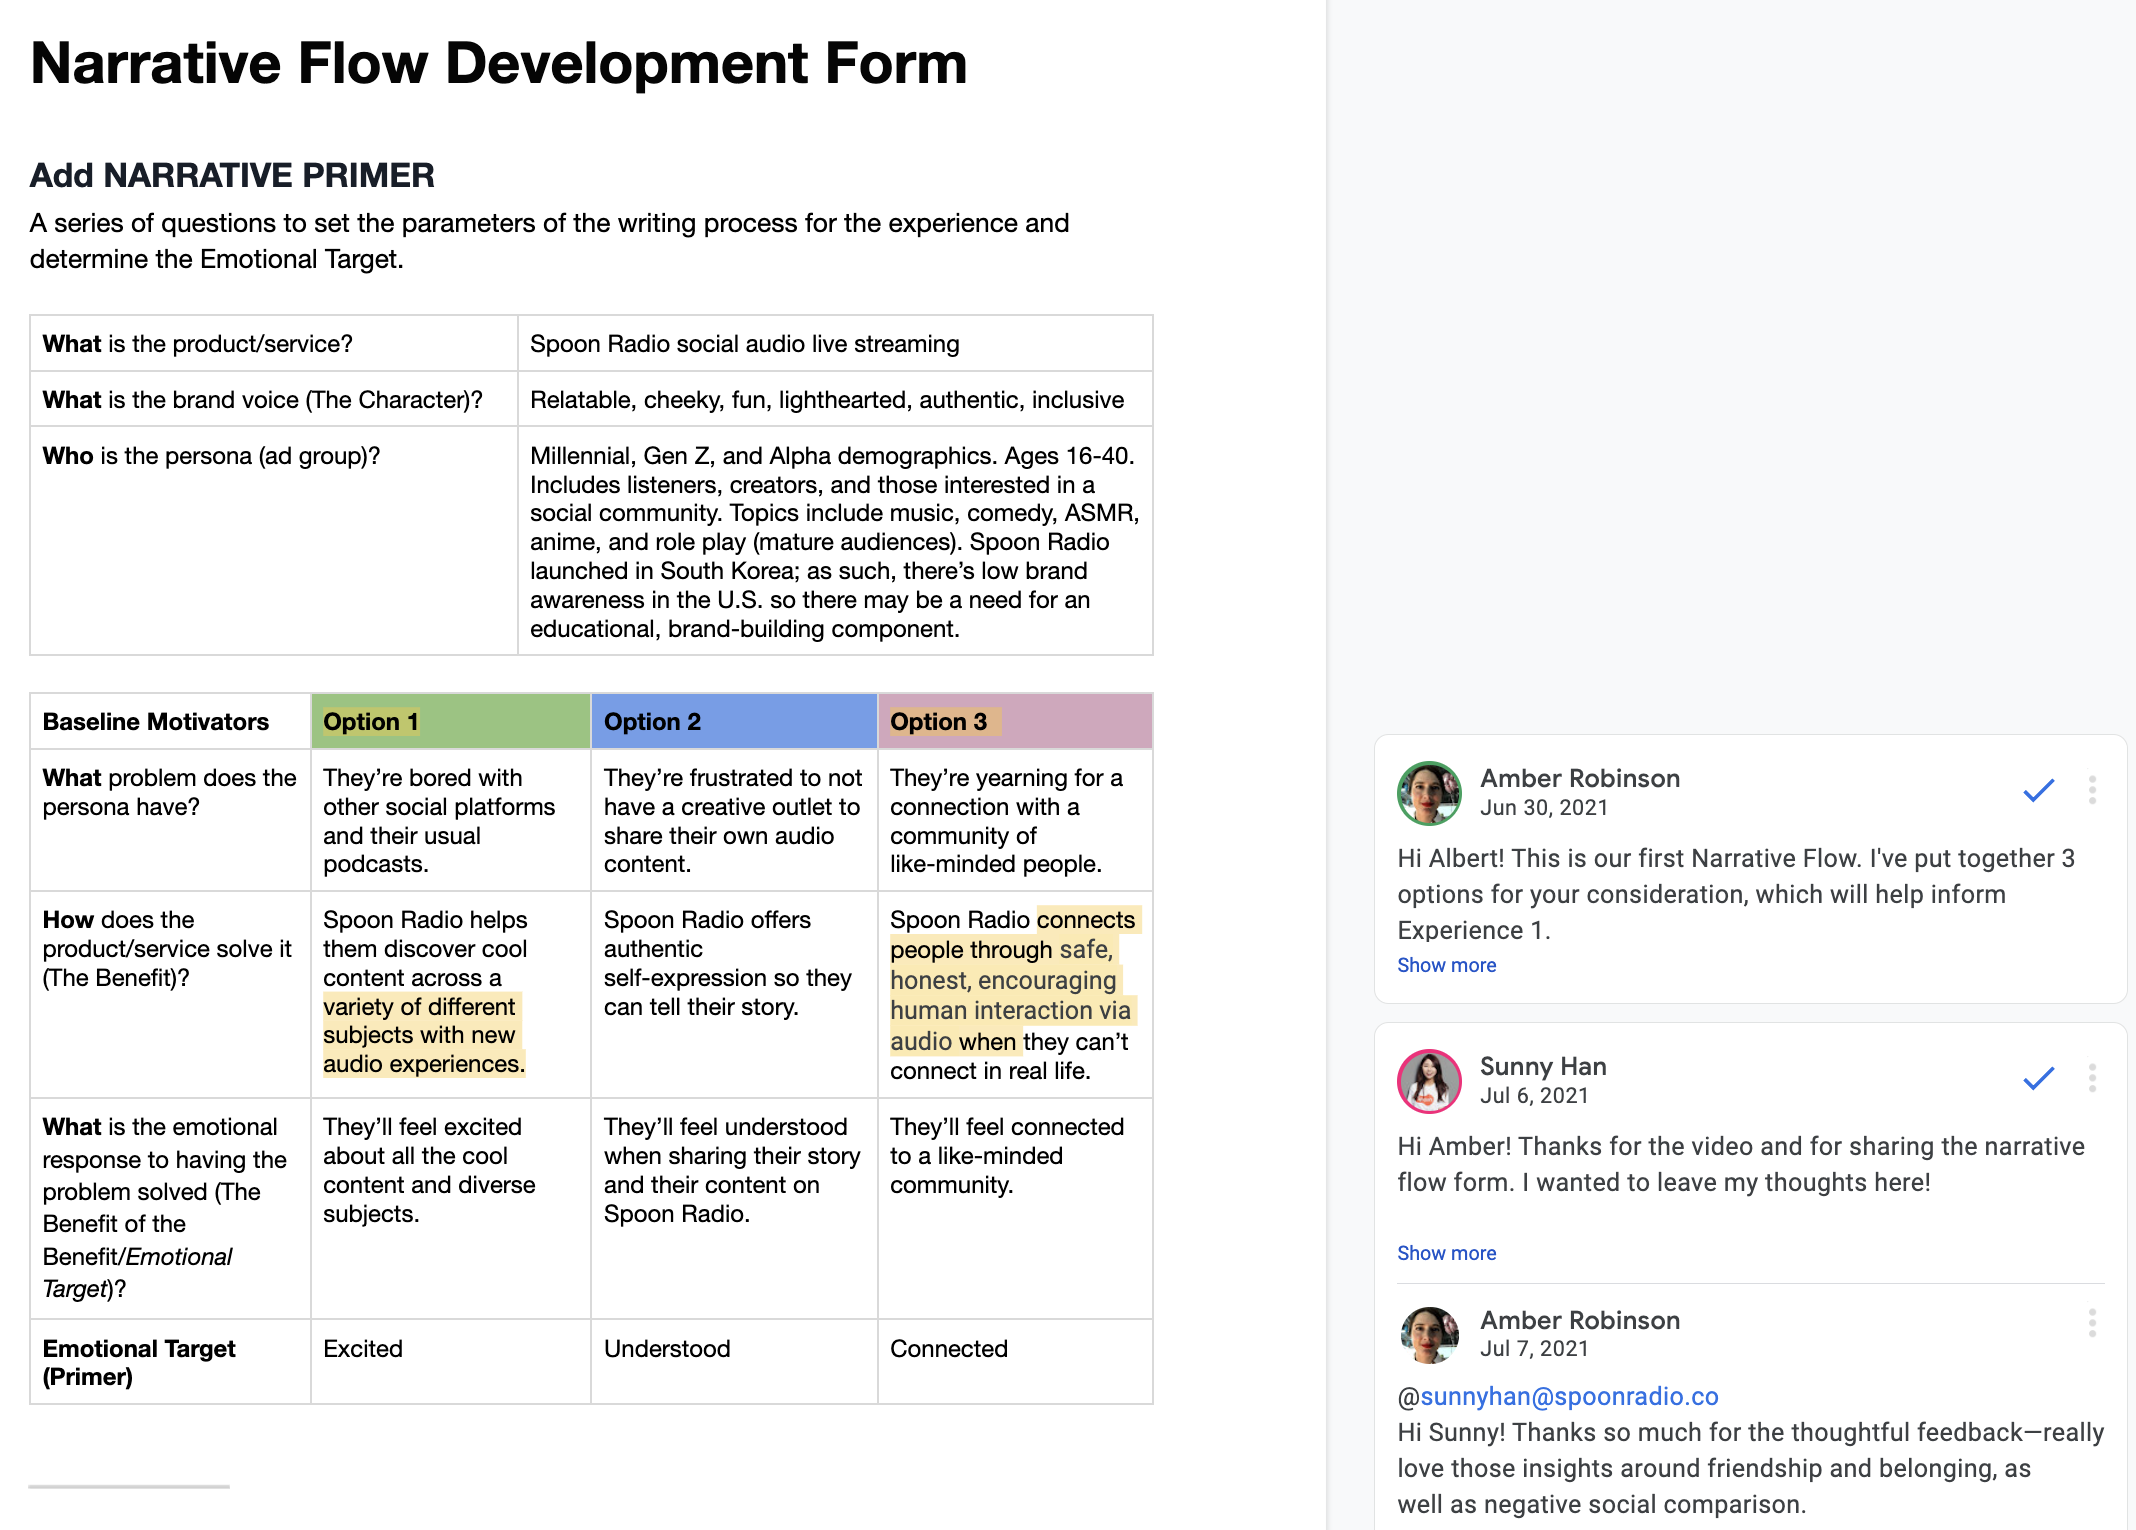Click the 'Jul 7, 2021' reply date
The image size is (2136, 1530).
1534,1349
